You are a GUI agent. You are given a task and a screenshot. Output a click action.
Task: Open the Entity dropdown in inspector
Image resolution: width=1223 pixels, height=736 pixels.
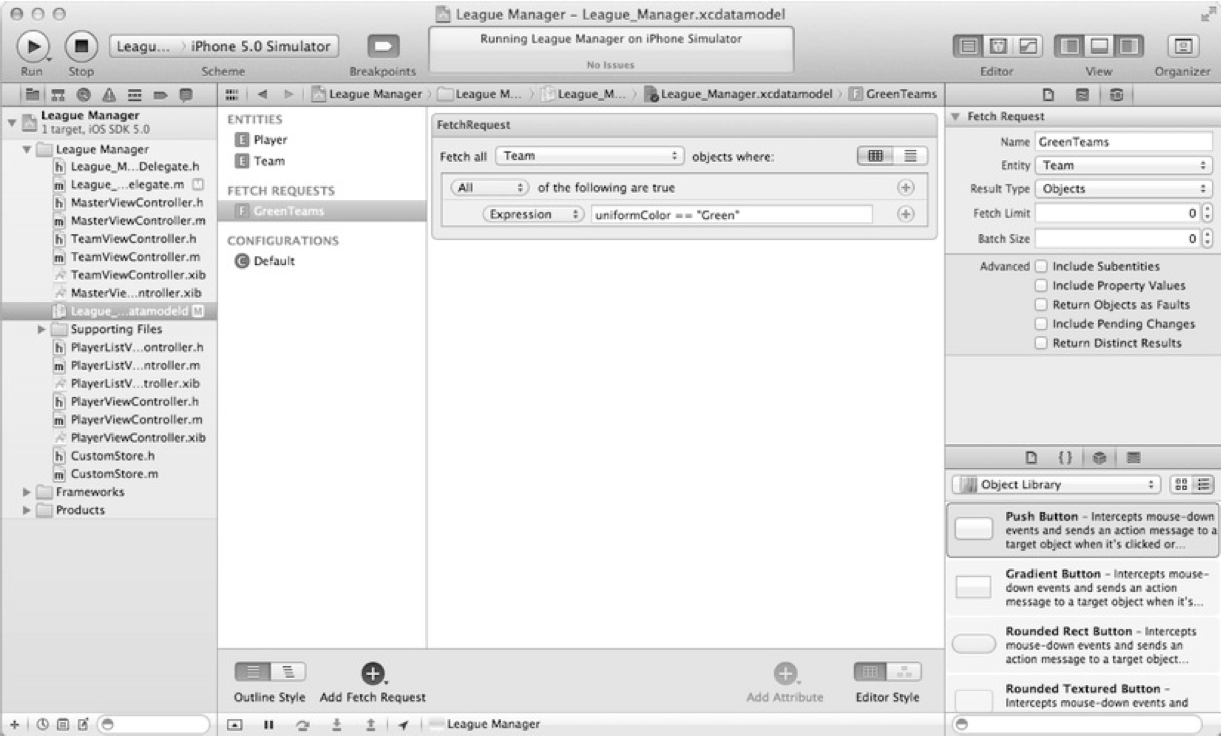coord(1123,165)
